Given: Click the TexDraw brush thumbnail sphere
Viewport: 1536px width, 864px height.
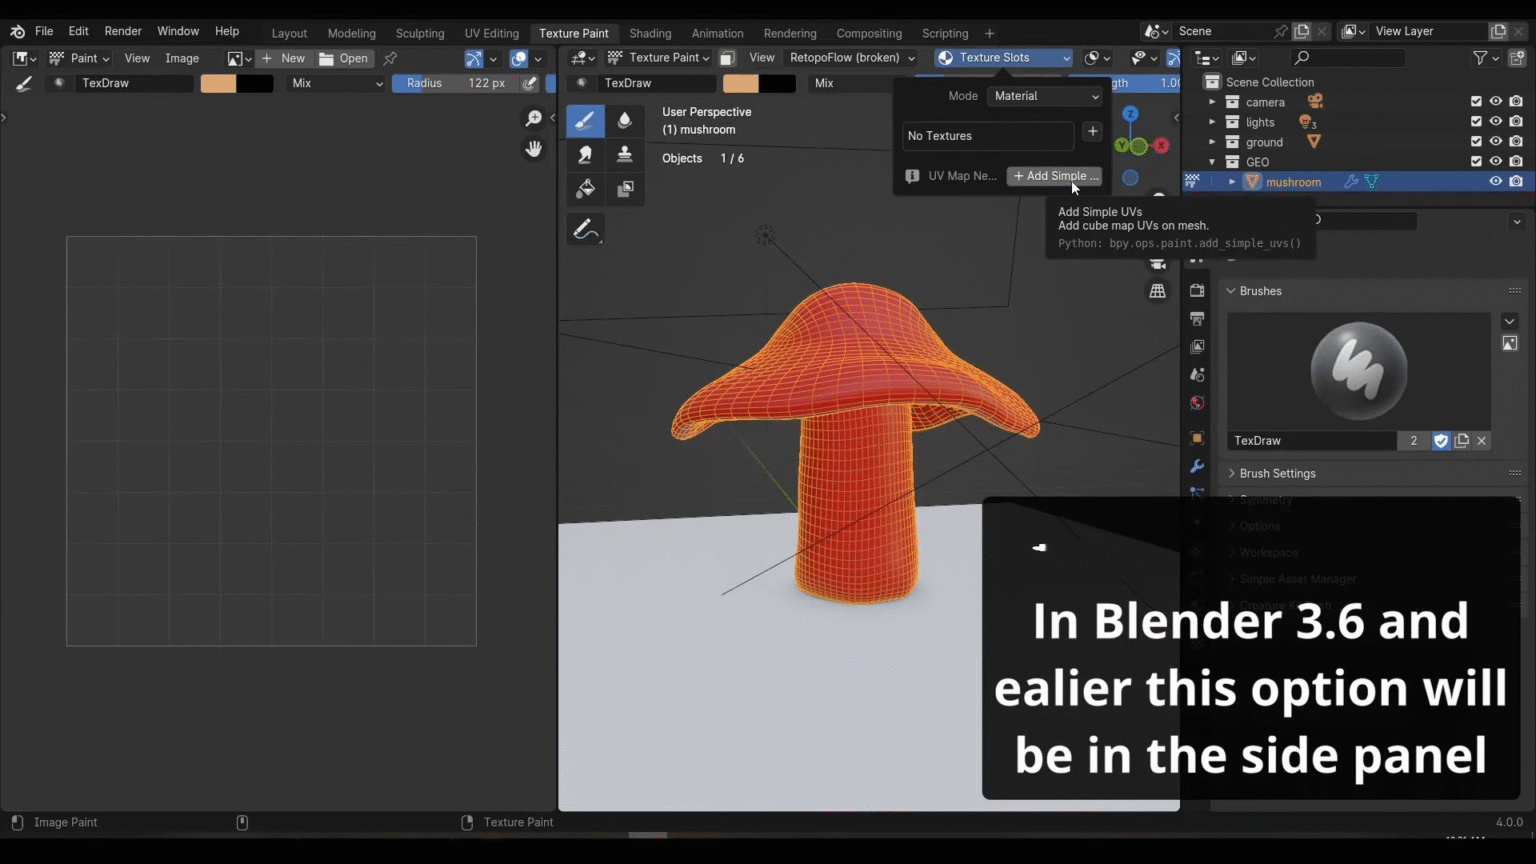Looking at the screenshot, I should tap(1357, 370).
